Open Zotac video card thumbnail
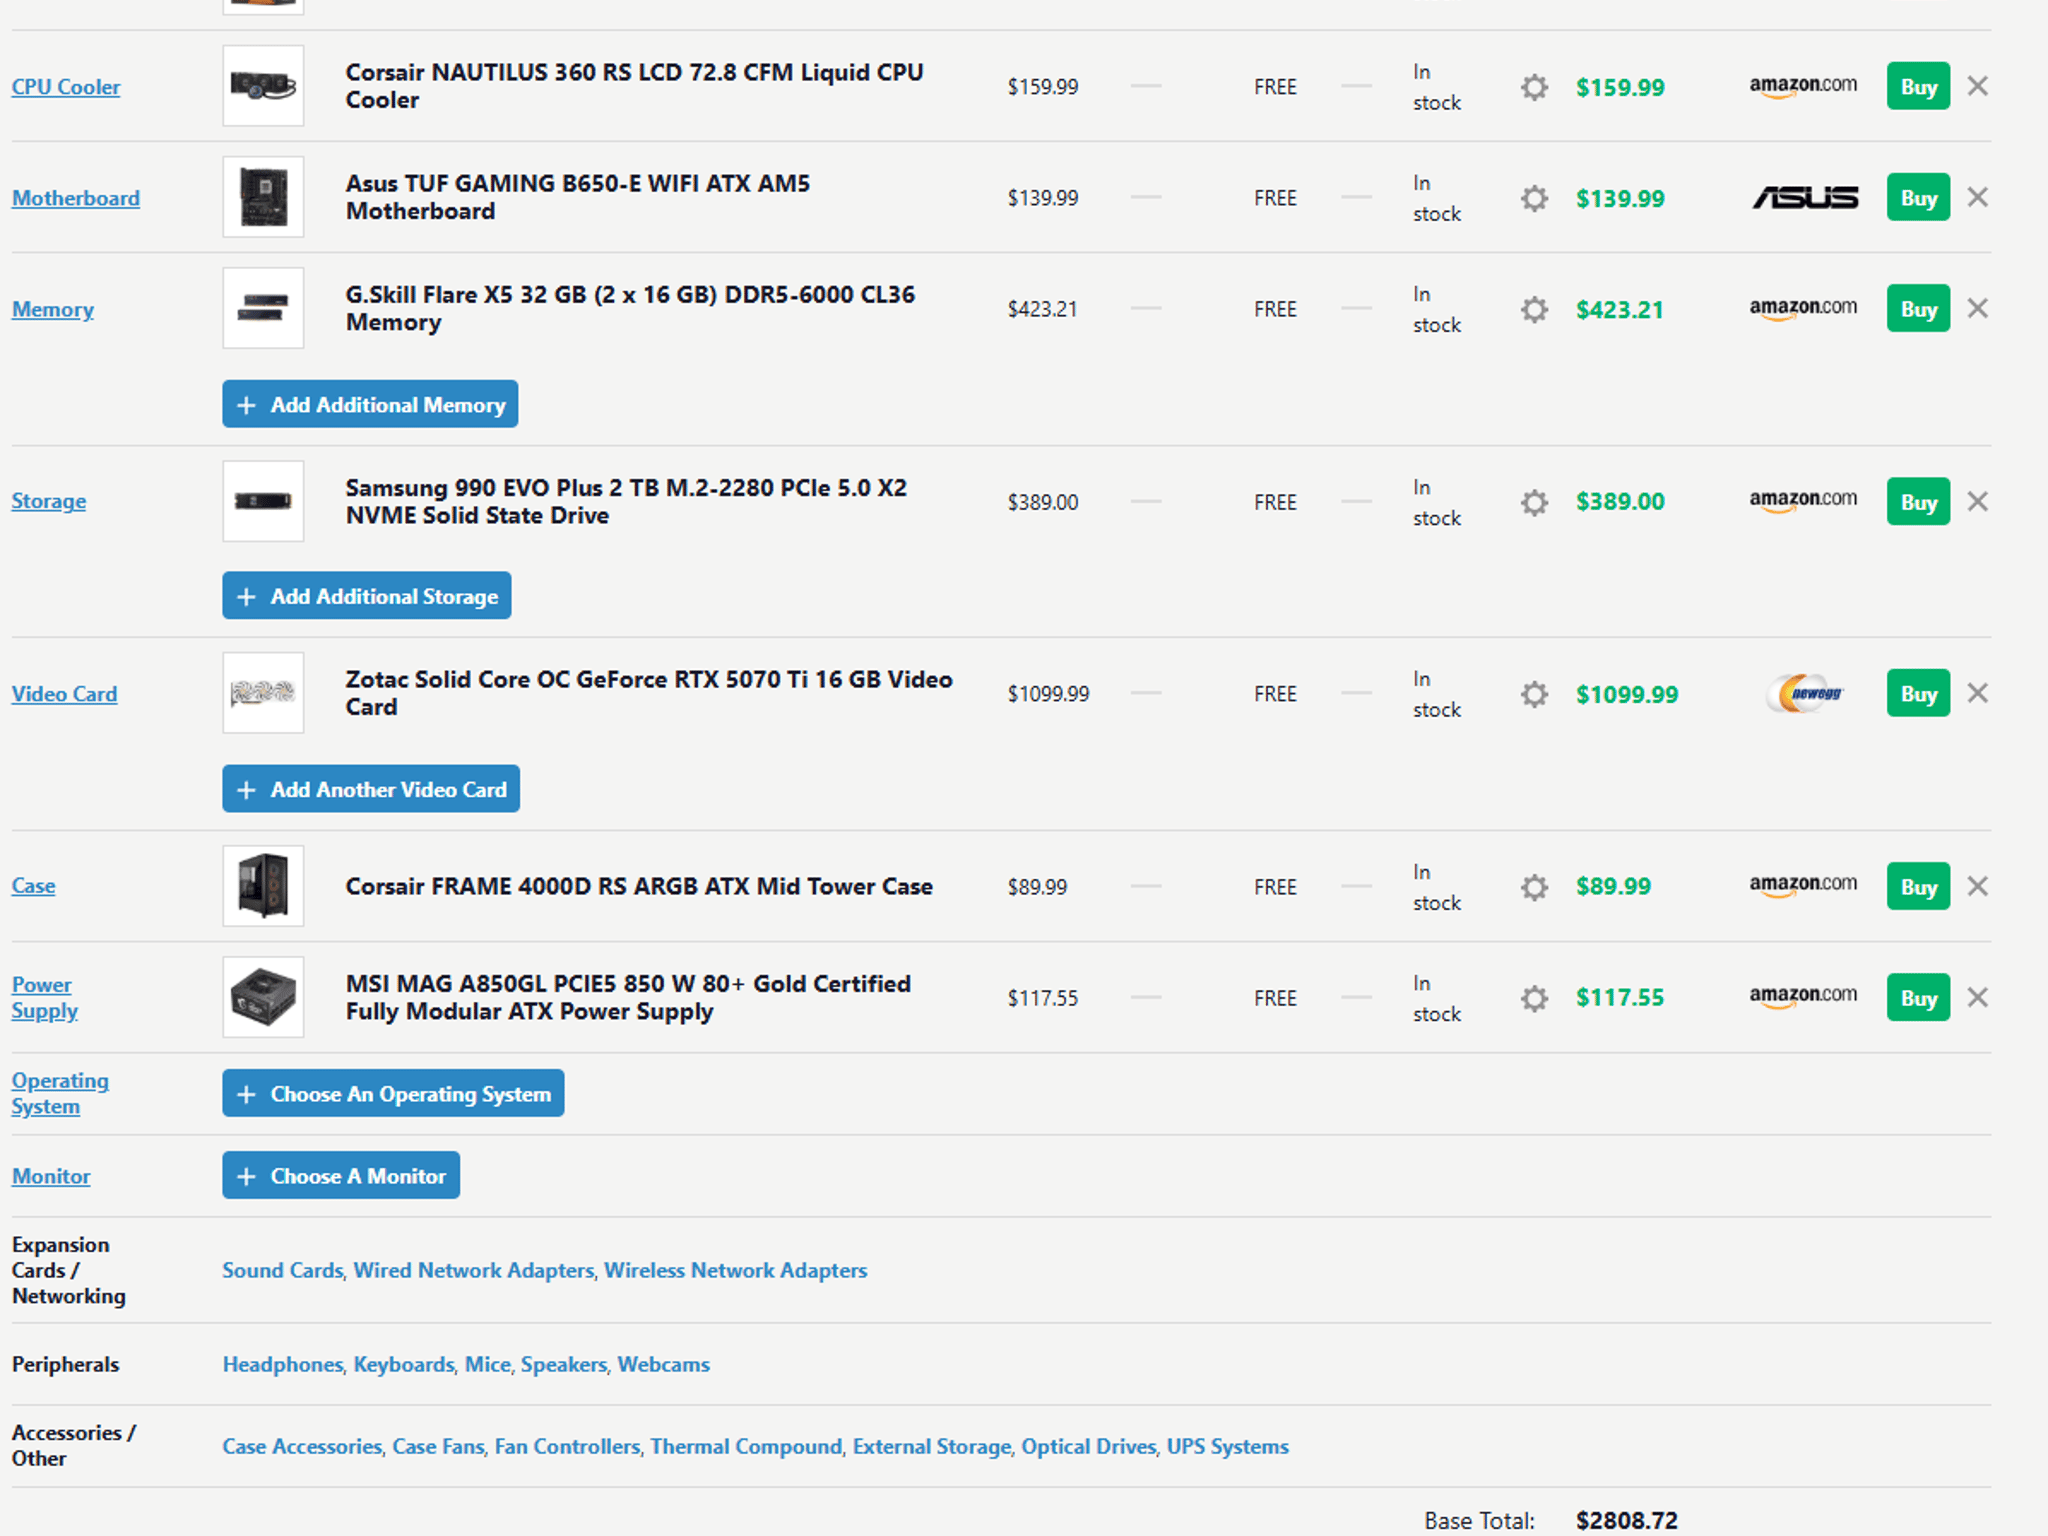Image resolution: width=2048 pixels, height=1536 pixels. click(x=263, y=693)
